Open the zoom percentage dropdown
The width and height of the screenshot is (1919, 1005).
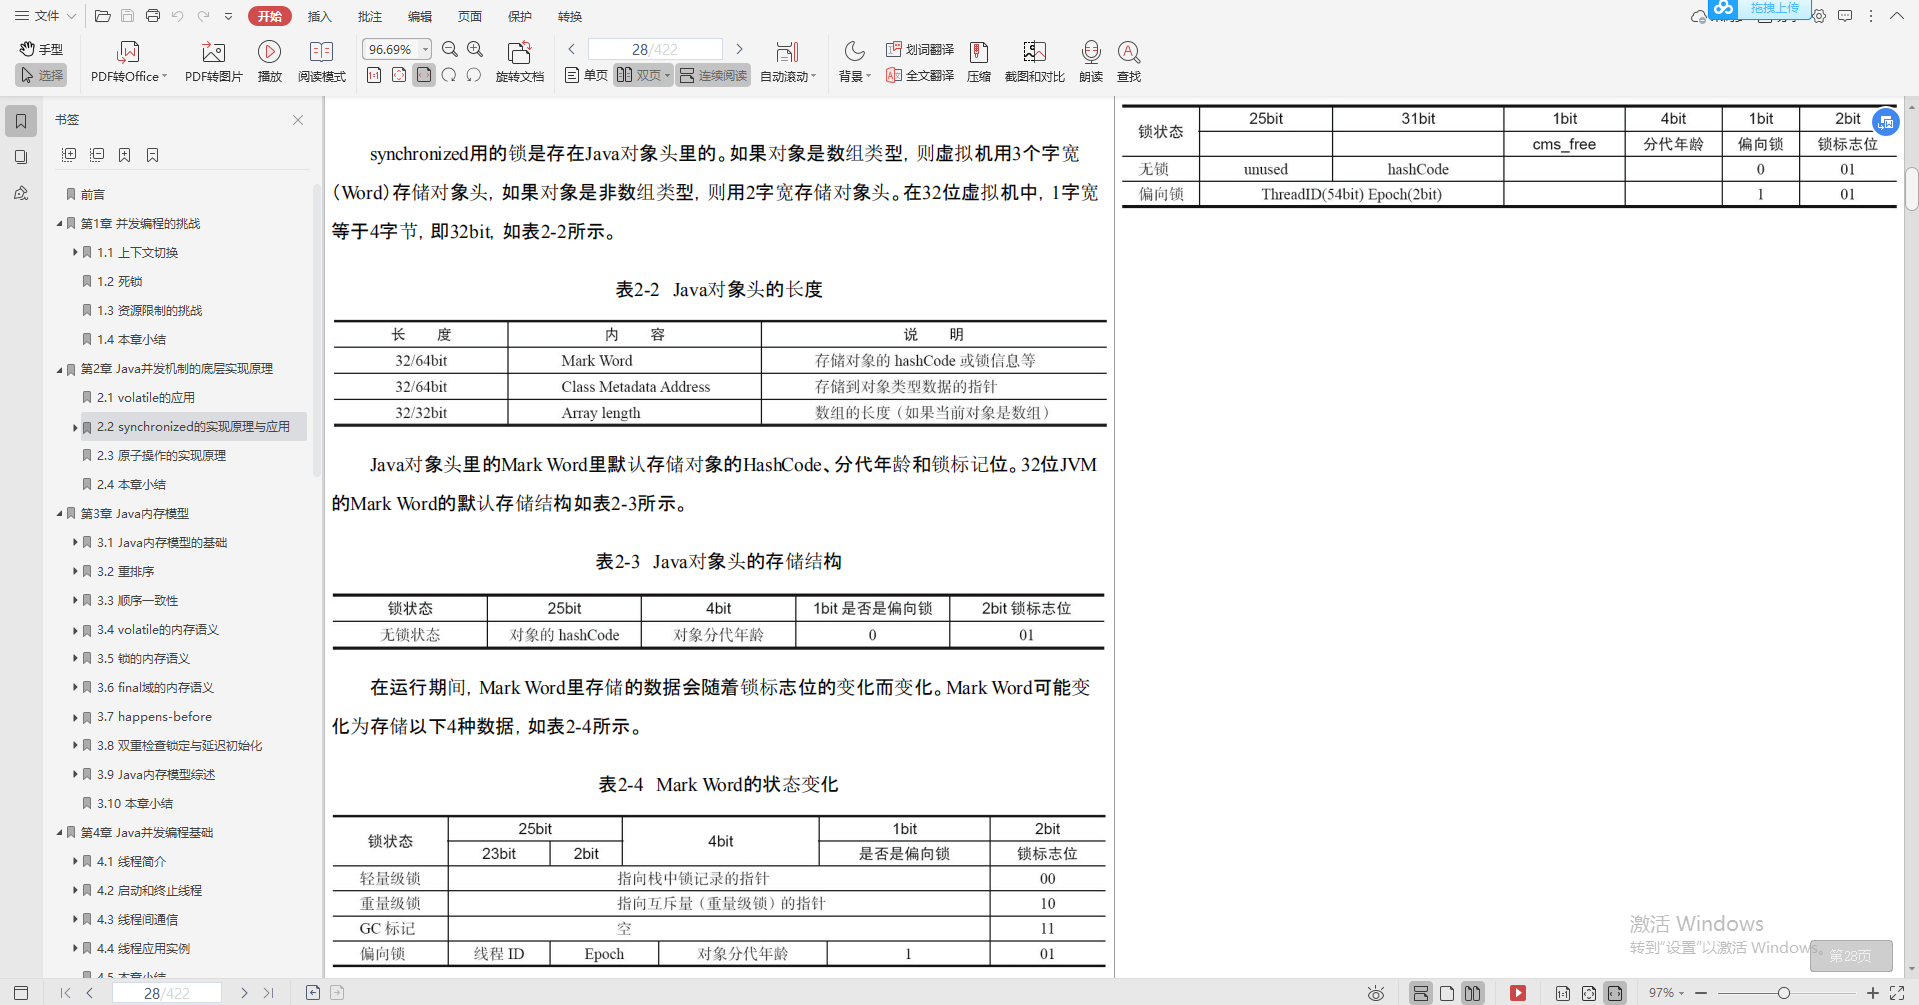[x=424, y=48]
